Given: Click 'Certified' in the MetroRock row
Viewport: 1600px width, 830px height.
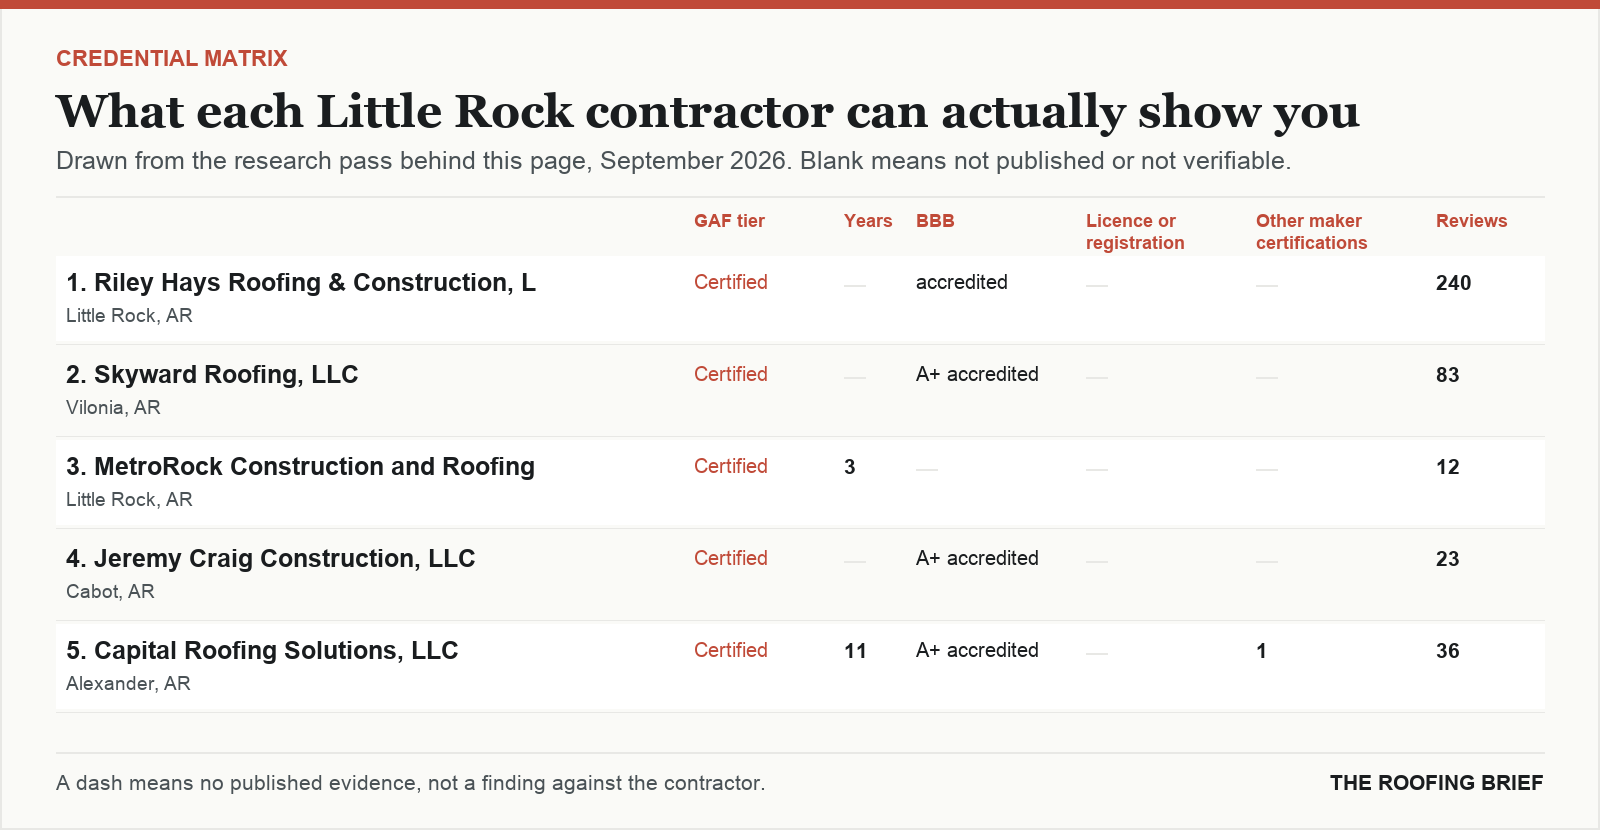Looking at the screenshot, I should tap(731, 467).
